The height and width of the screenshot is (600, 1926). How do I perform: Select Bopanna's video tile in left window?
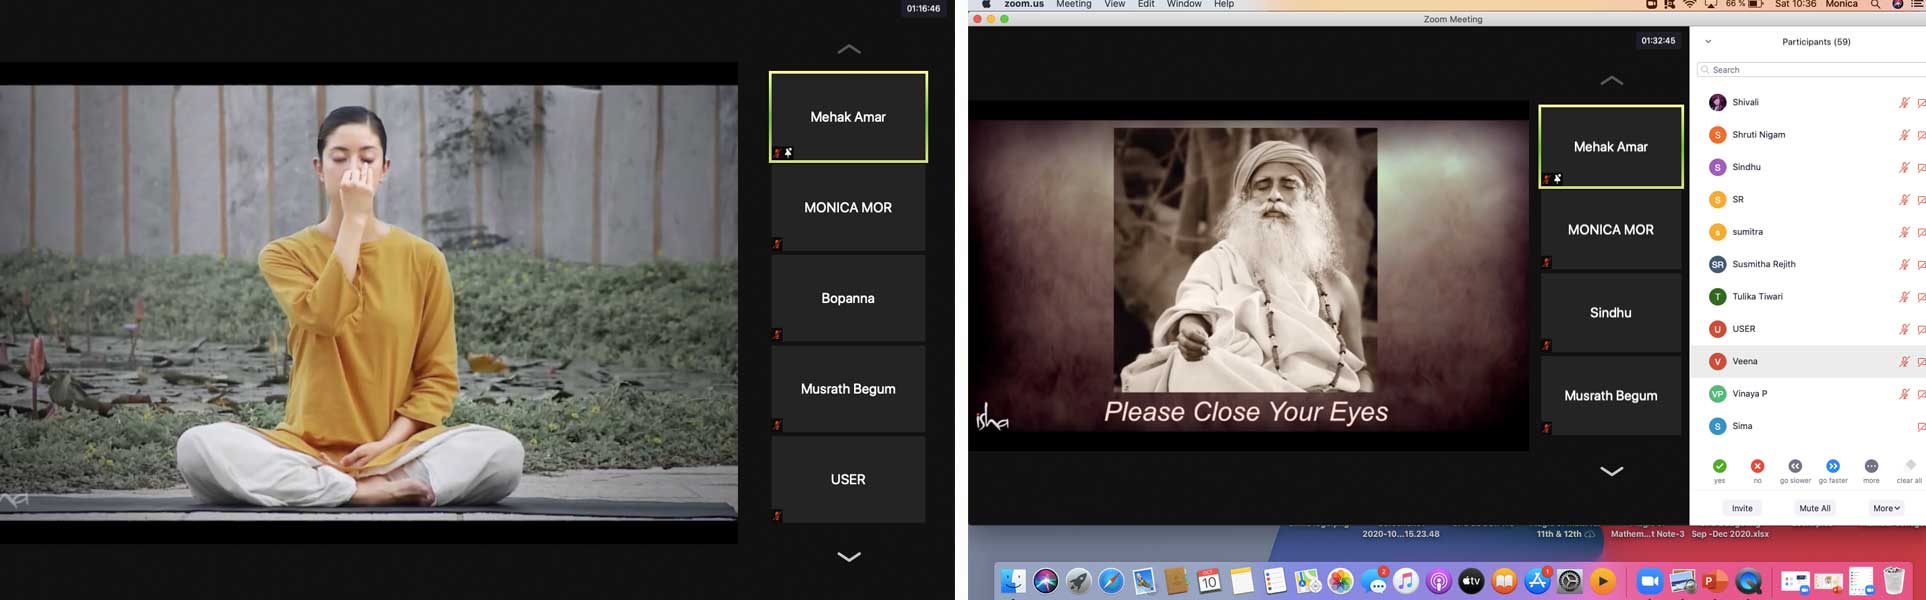848,298
